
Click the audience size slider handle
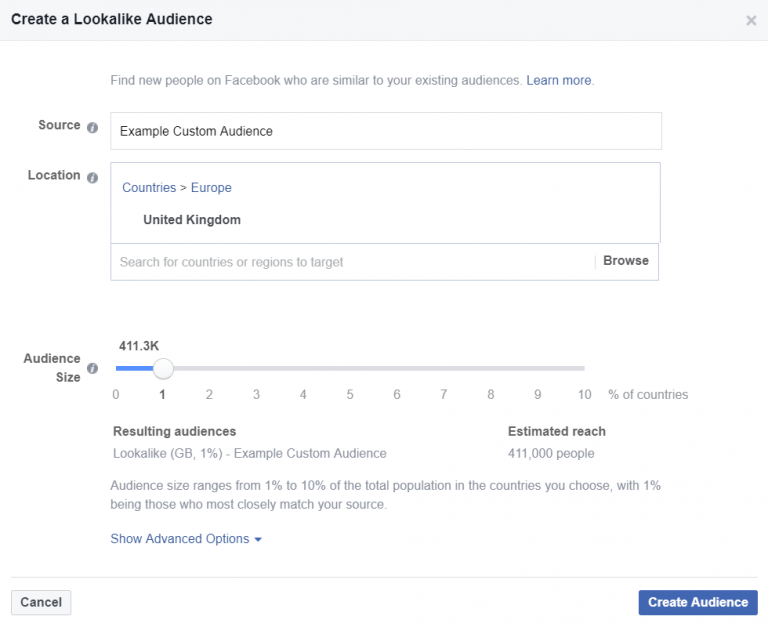click(163, 368)
